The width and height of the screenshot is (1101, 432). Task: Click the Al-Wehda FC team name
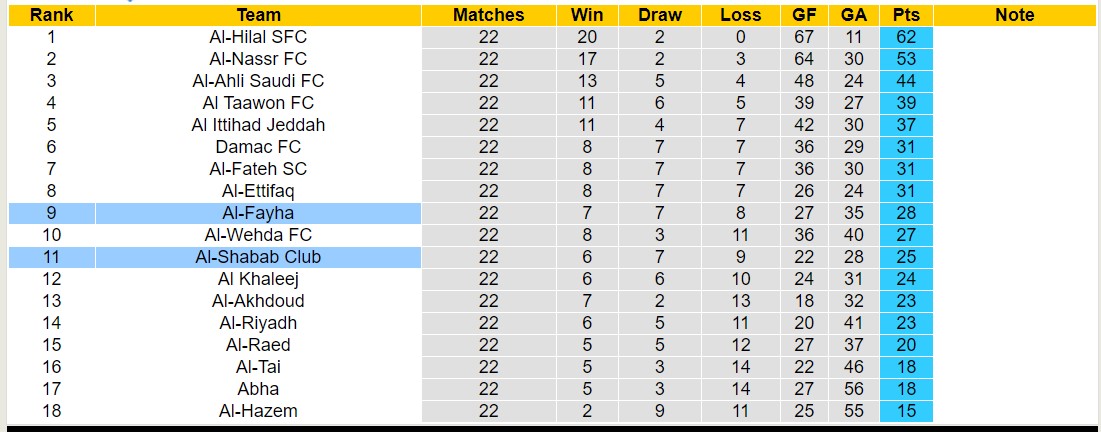[258, 235]
